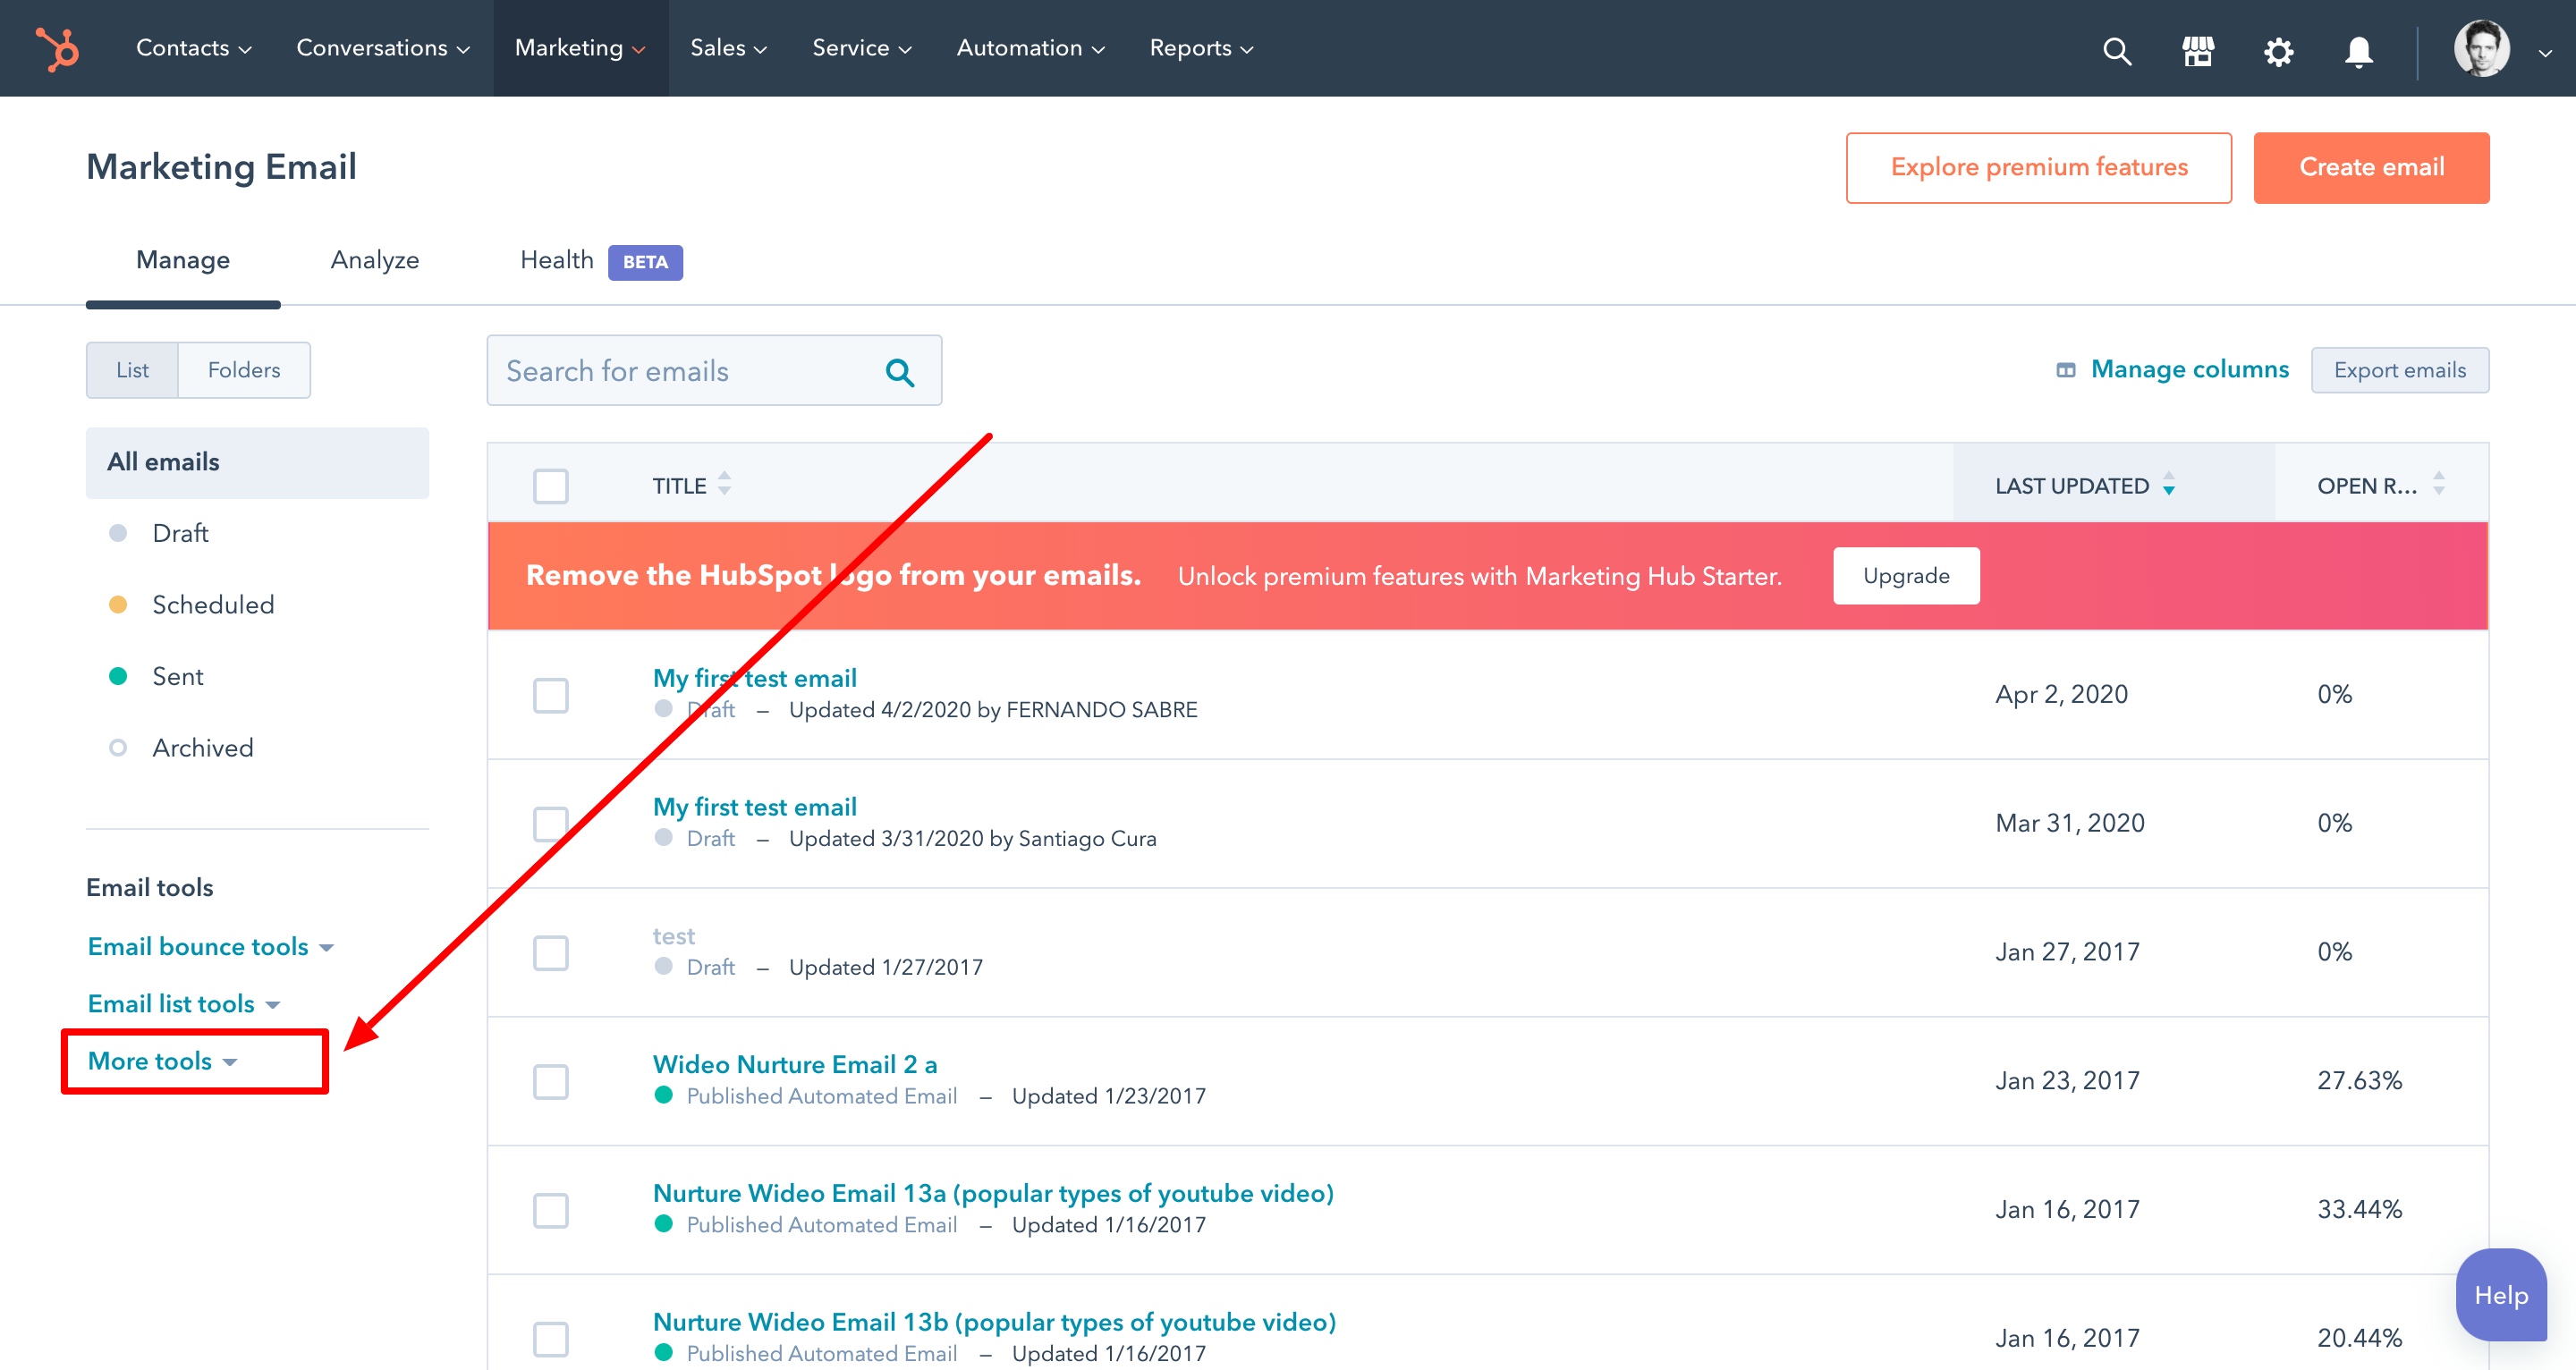The height and width of the screenshot is (1370, 2576).
Task: Open global search magnifier icon
Action: (2117, 50)
